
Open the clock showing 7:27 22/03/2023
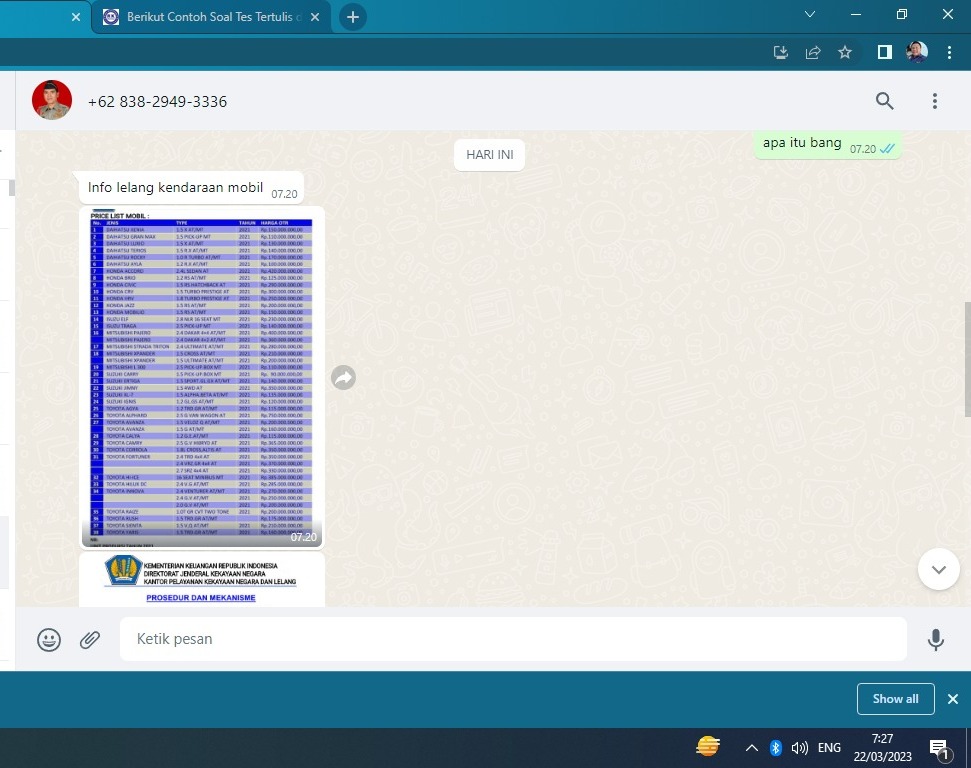pos(882,748)
